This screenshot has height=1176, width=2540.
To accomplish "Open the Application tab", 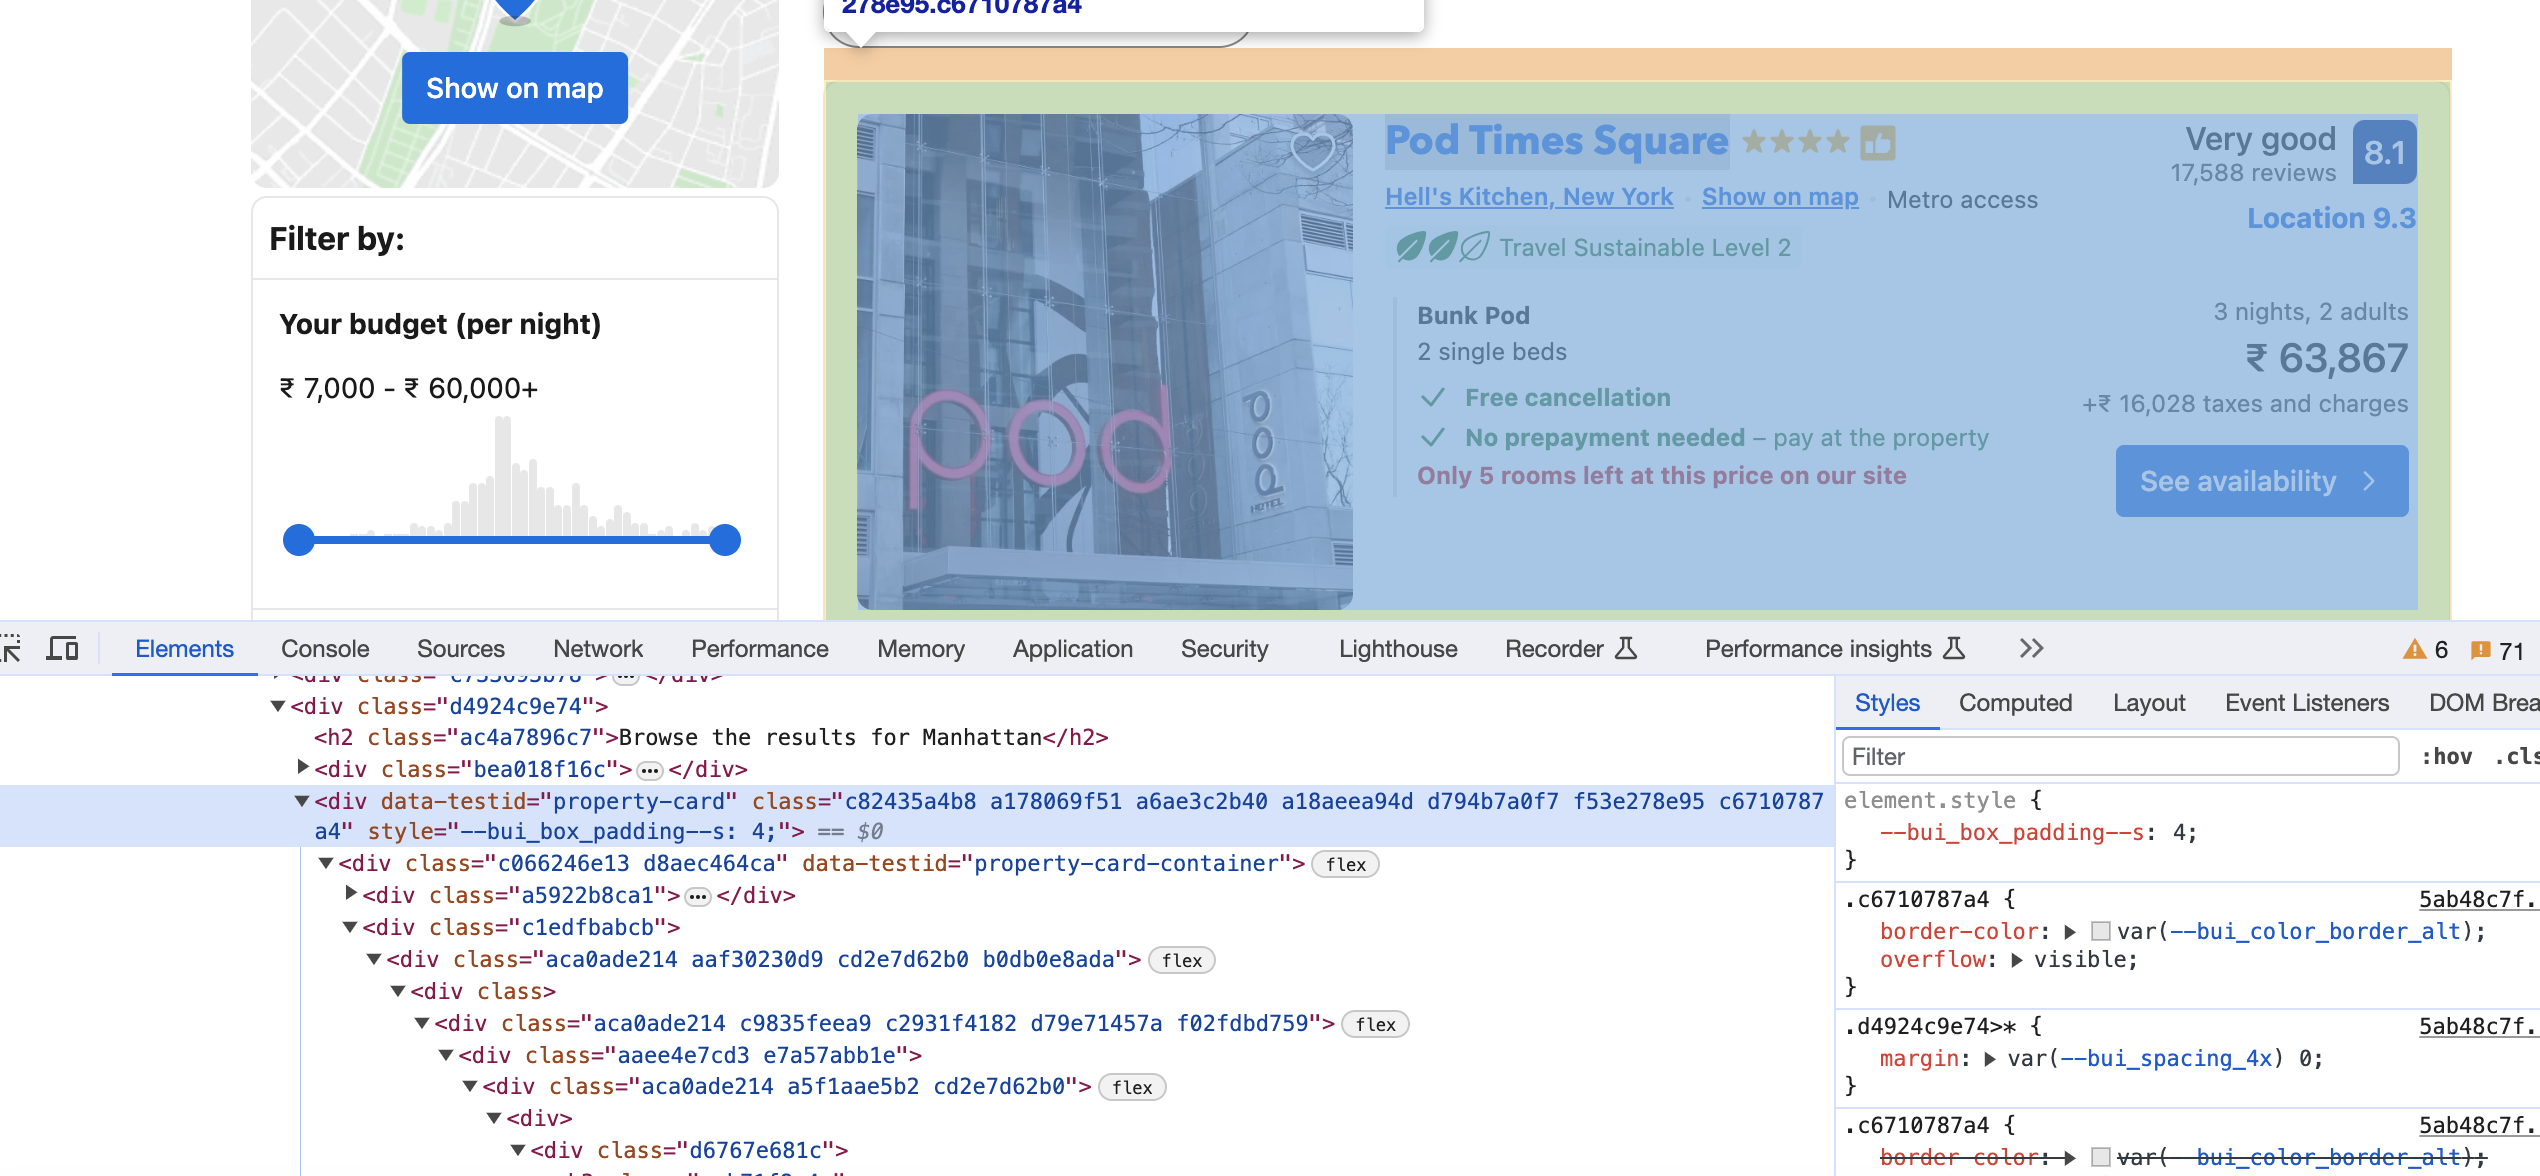I will pos(1073,649).
